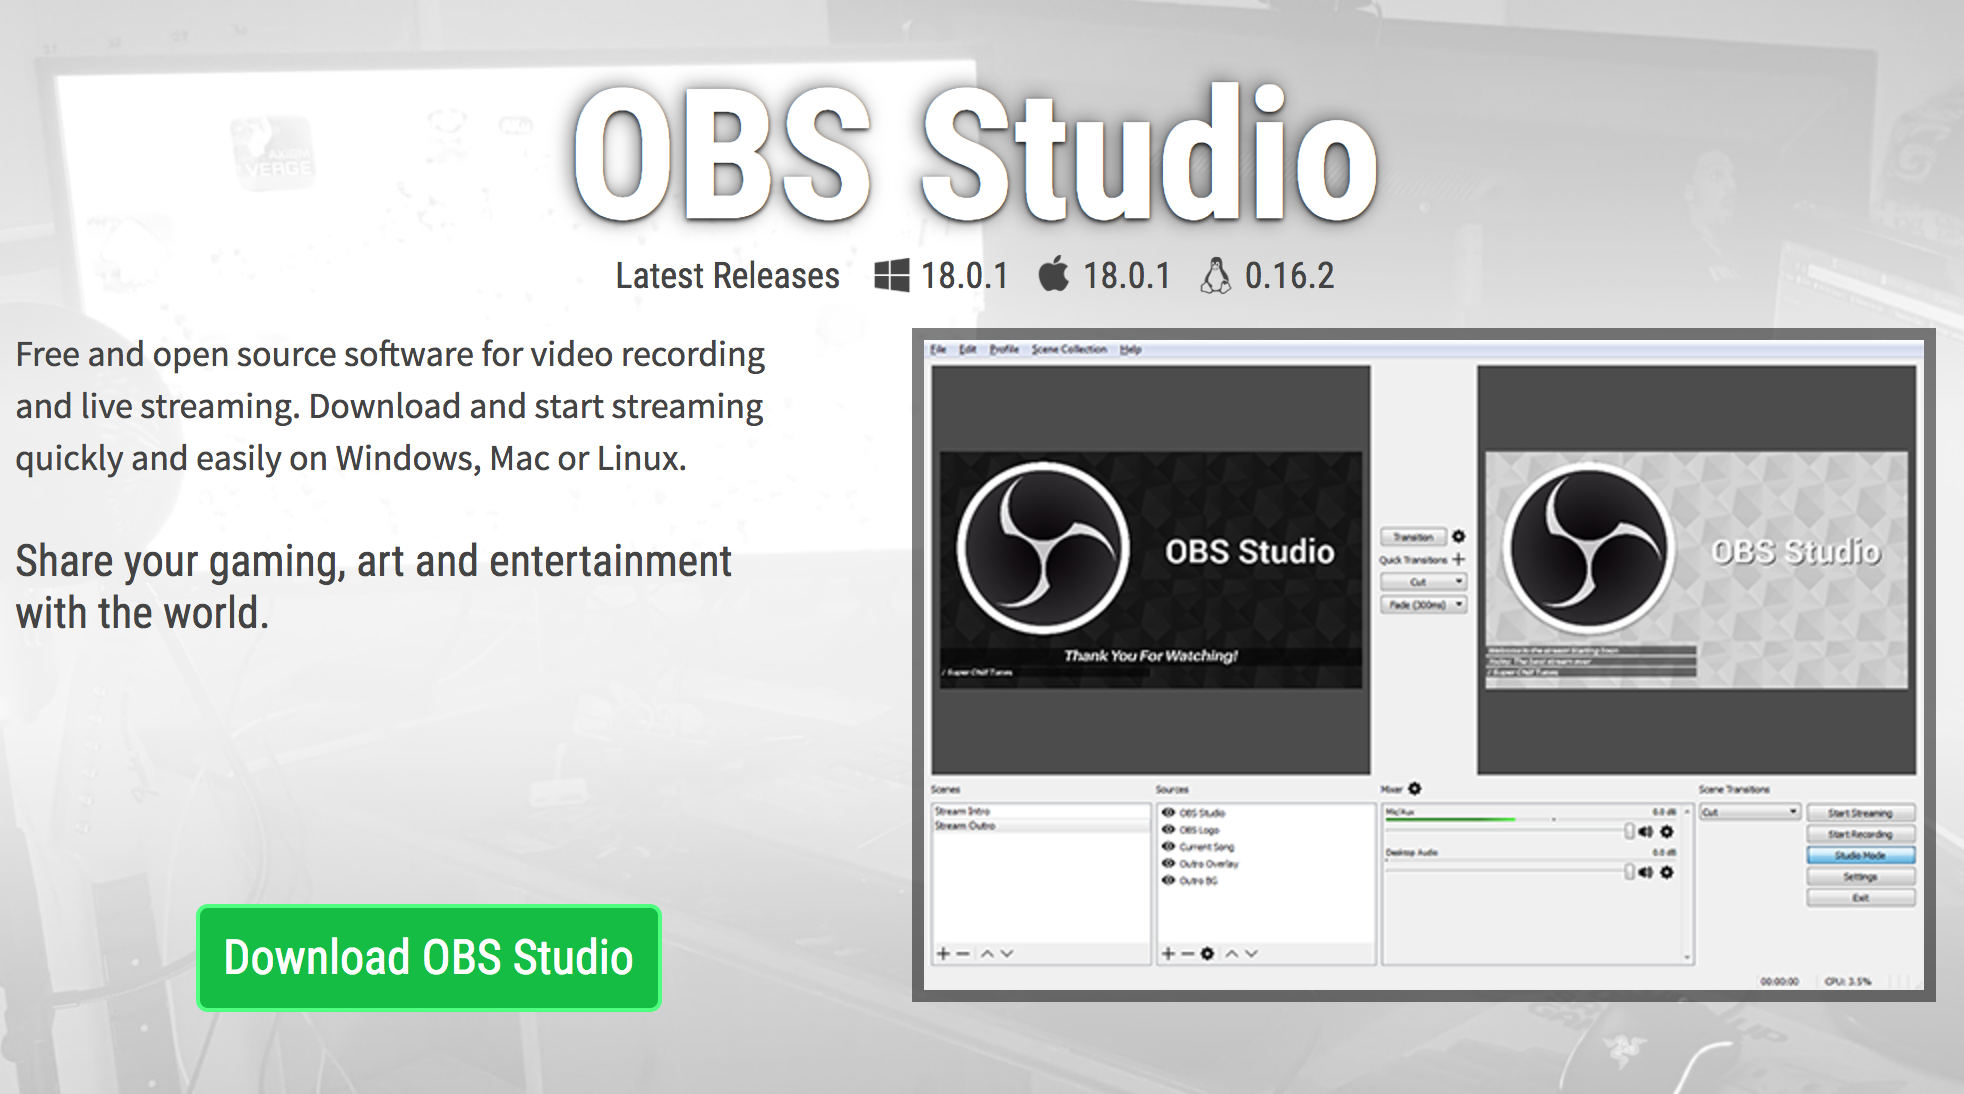Image resolution: width=1964 pixels, height=1094 pixels.
Task: Select the Stream Intro scene
Action: tap(1040, 811)
